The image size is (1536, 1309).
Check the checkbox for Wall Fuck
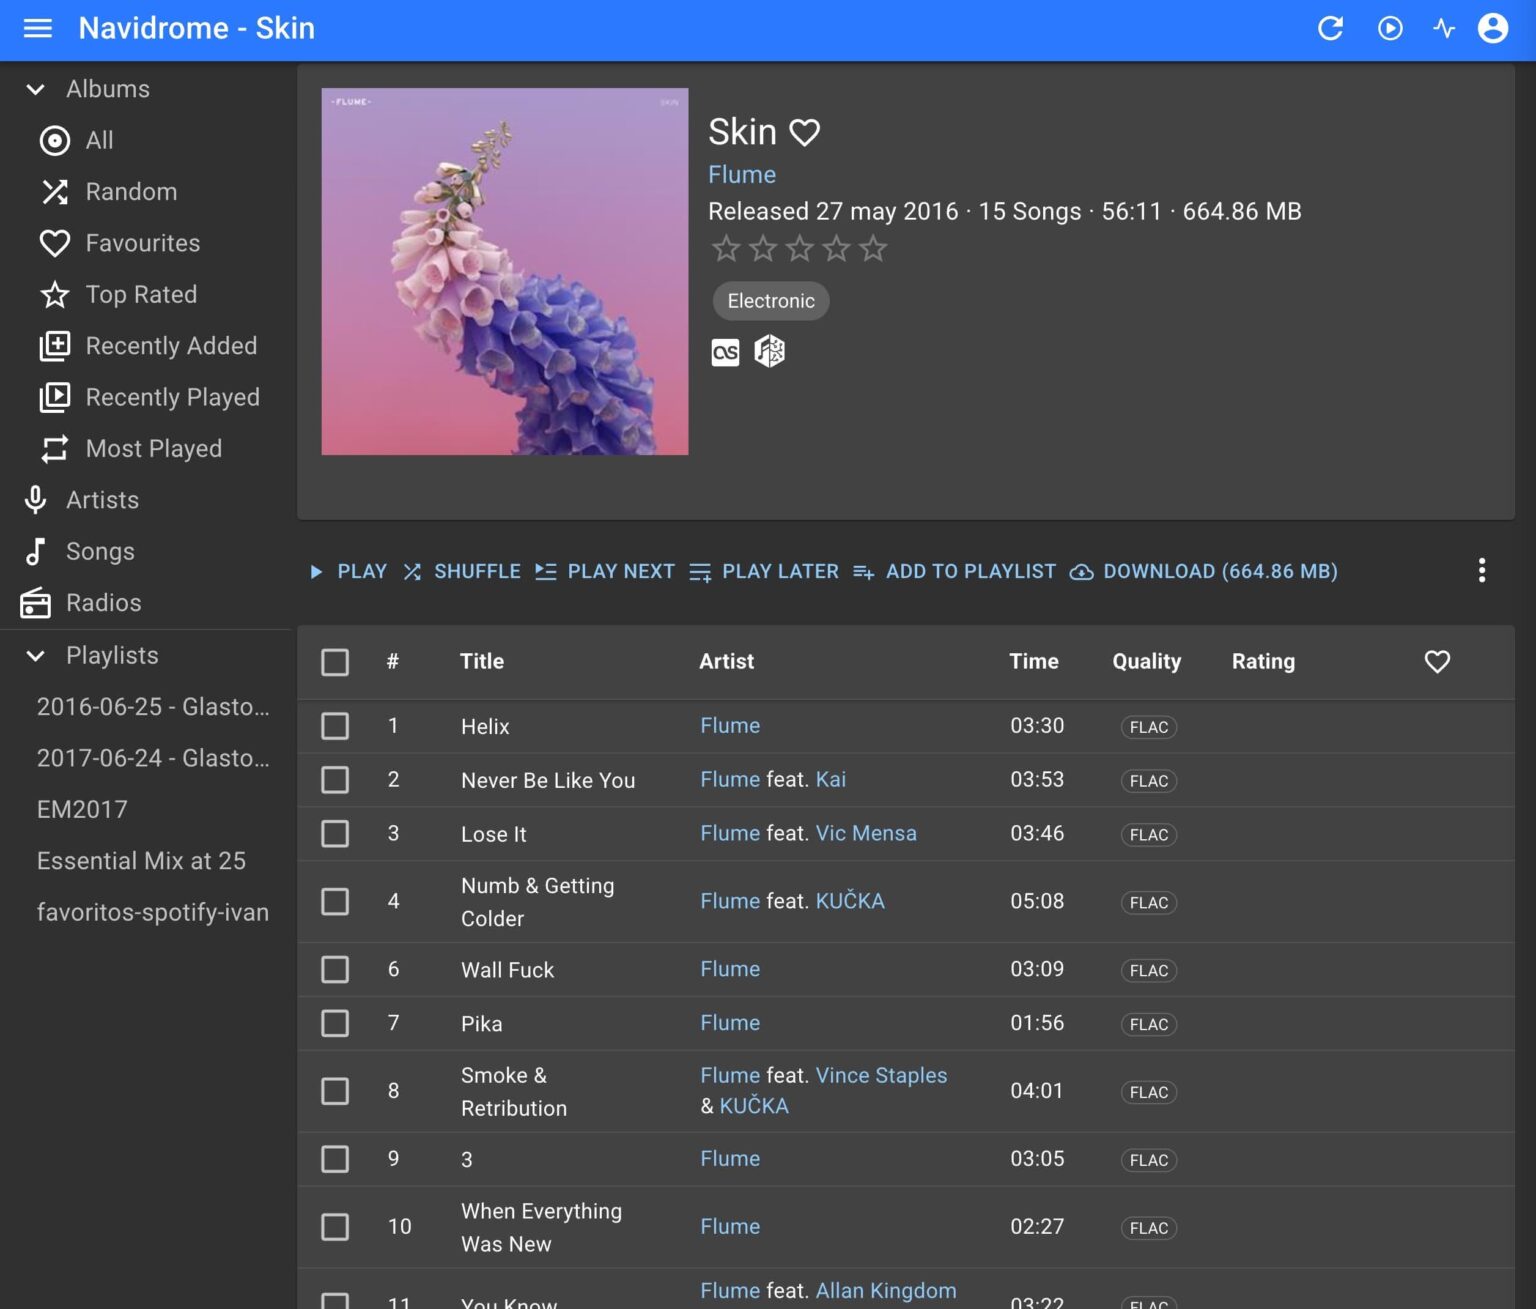click(335, 969)
